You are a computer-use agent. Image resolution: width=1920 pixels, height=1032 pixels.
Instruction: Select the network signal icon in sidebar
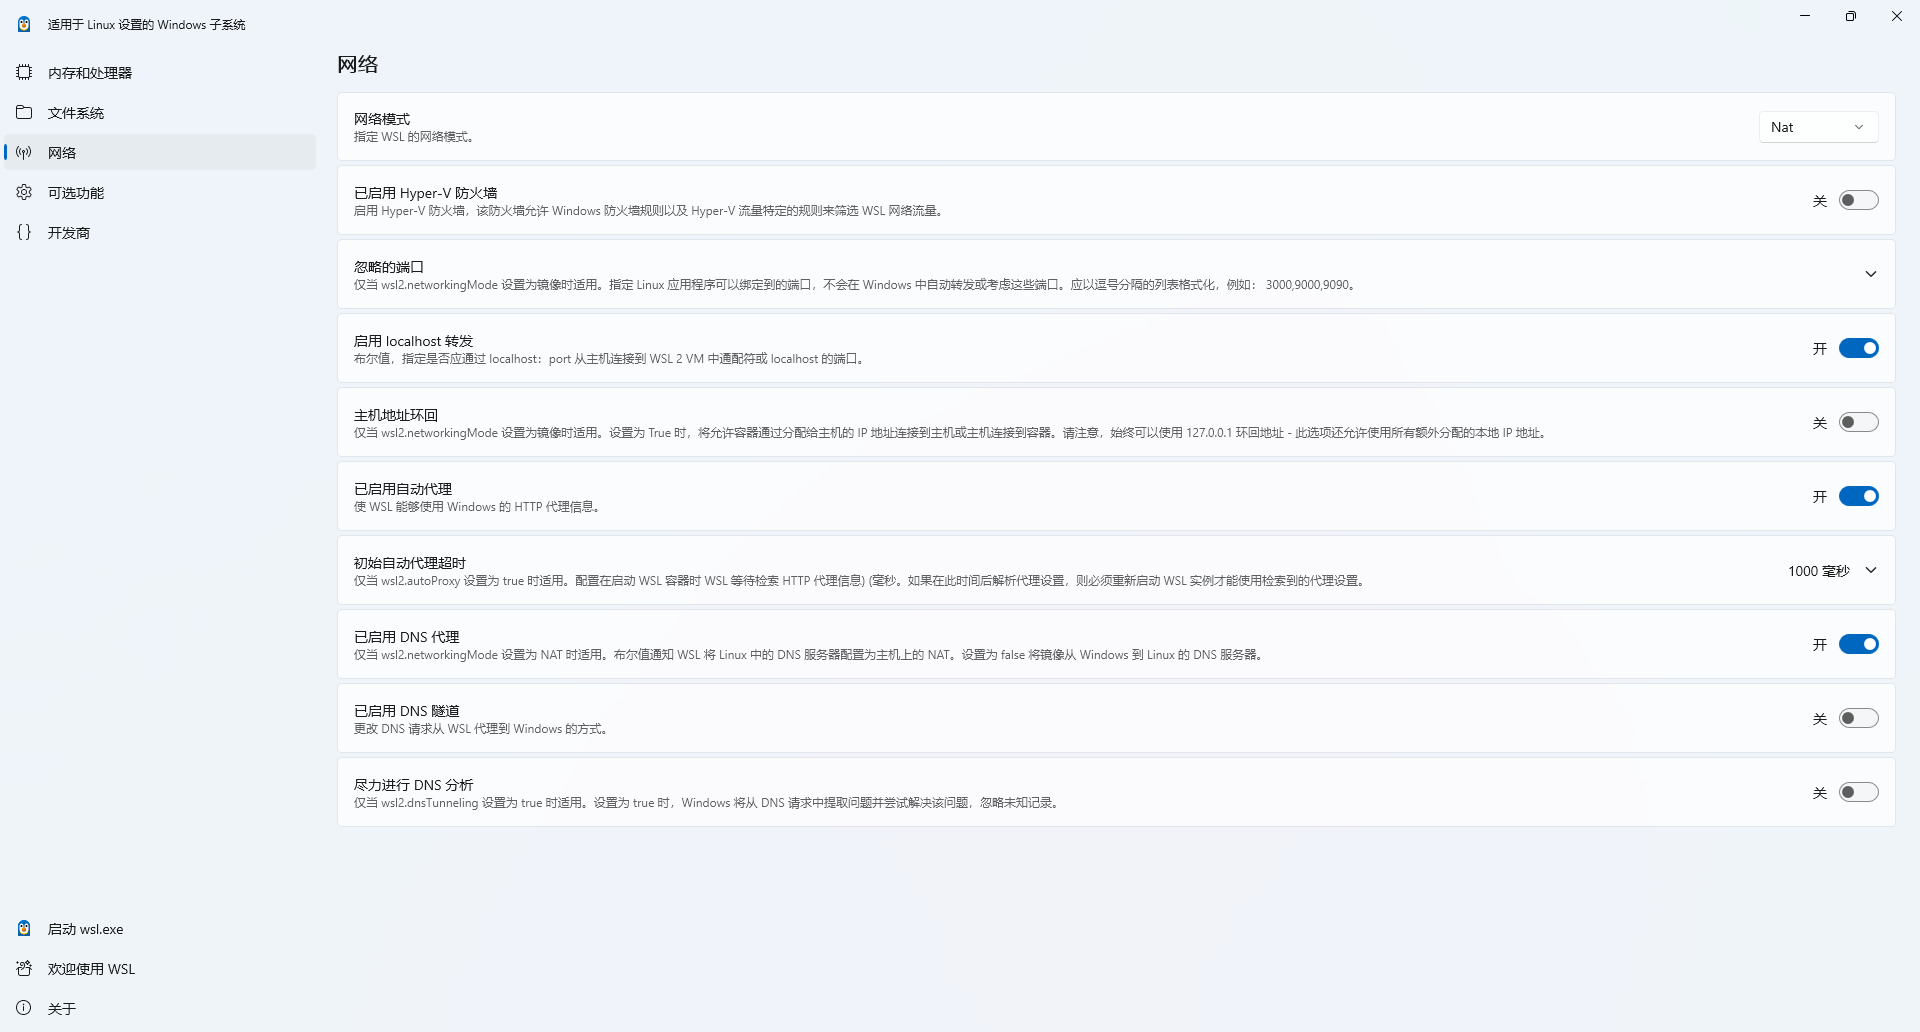23,152
